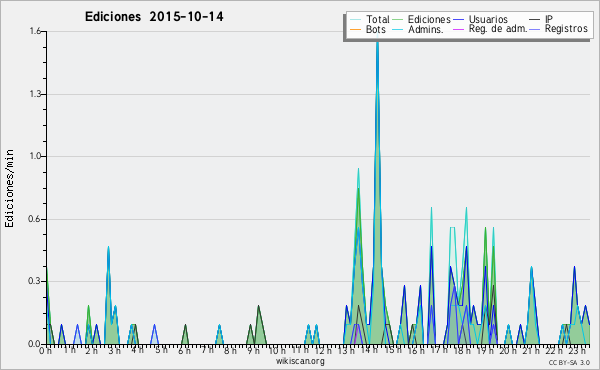The height and width of the screenshot is (370, 600).
Task: Click the wikiscan.org text below the chart
Action: tap(300, 361)
